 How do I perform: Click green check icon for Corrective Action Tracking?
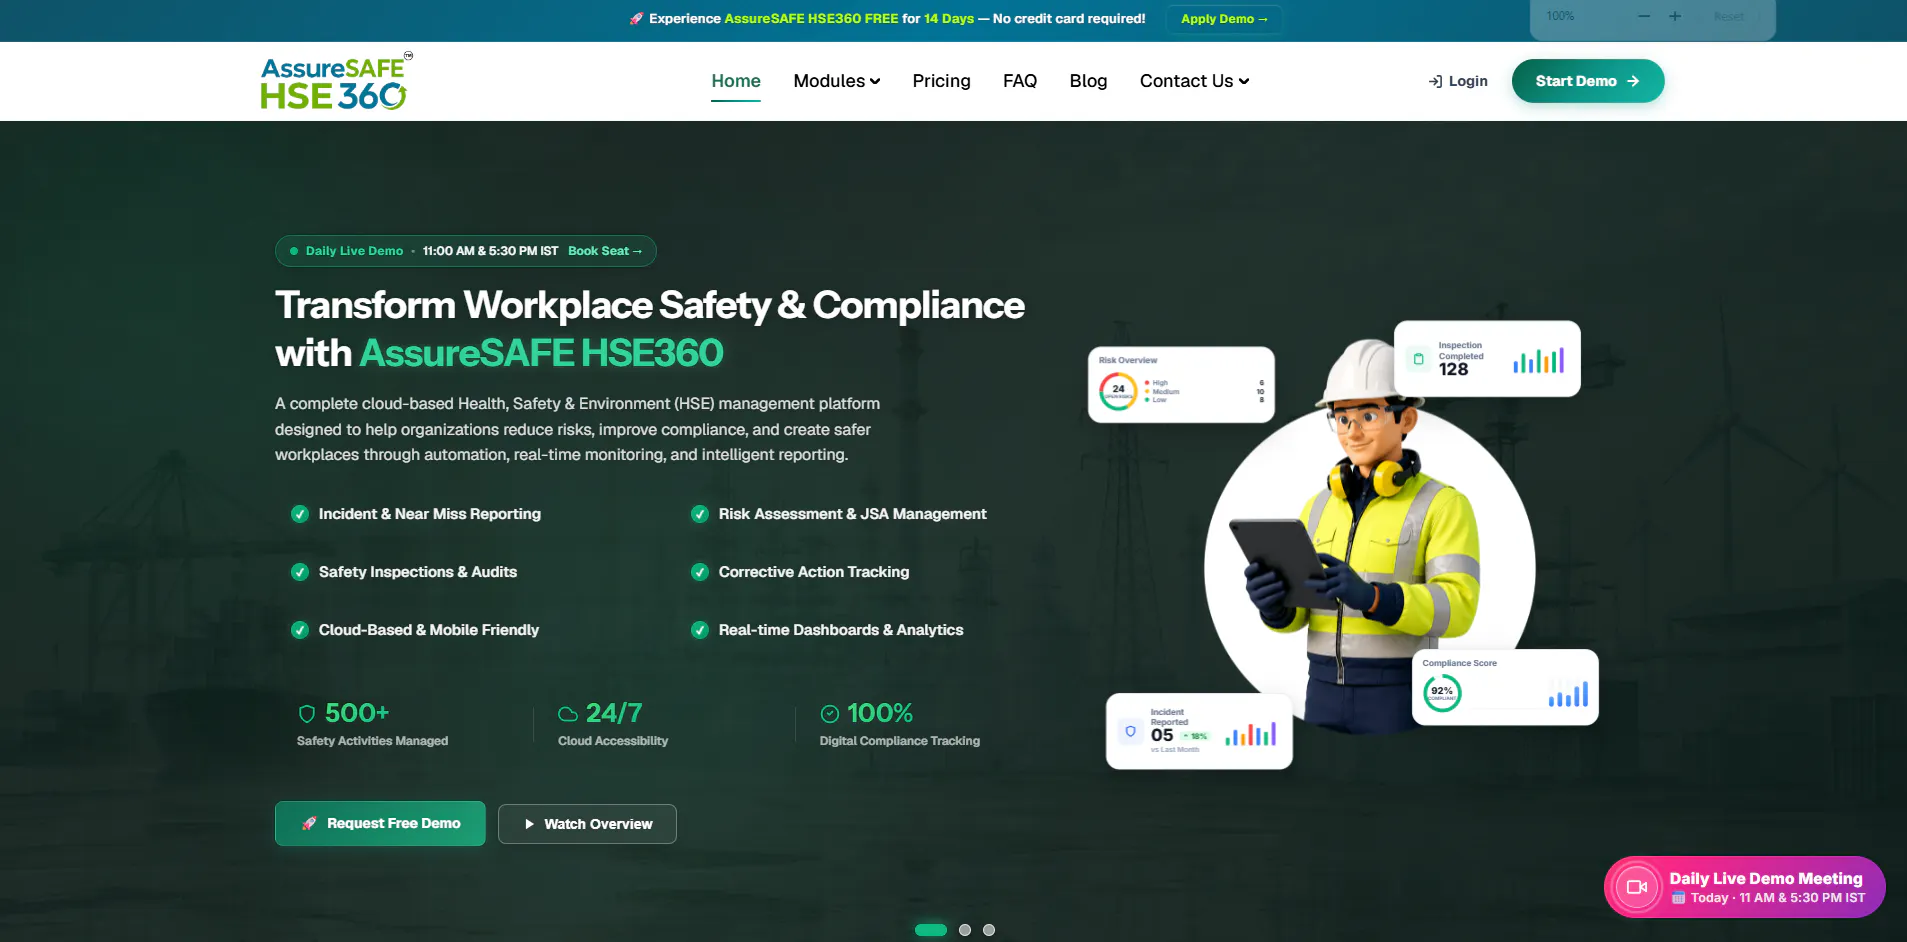point(700,572)
